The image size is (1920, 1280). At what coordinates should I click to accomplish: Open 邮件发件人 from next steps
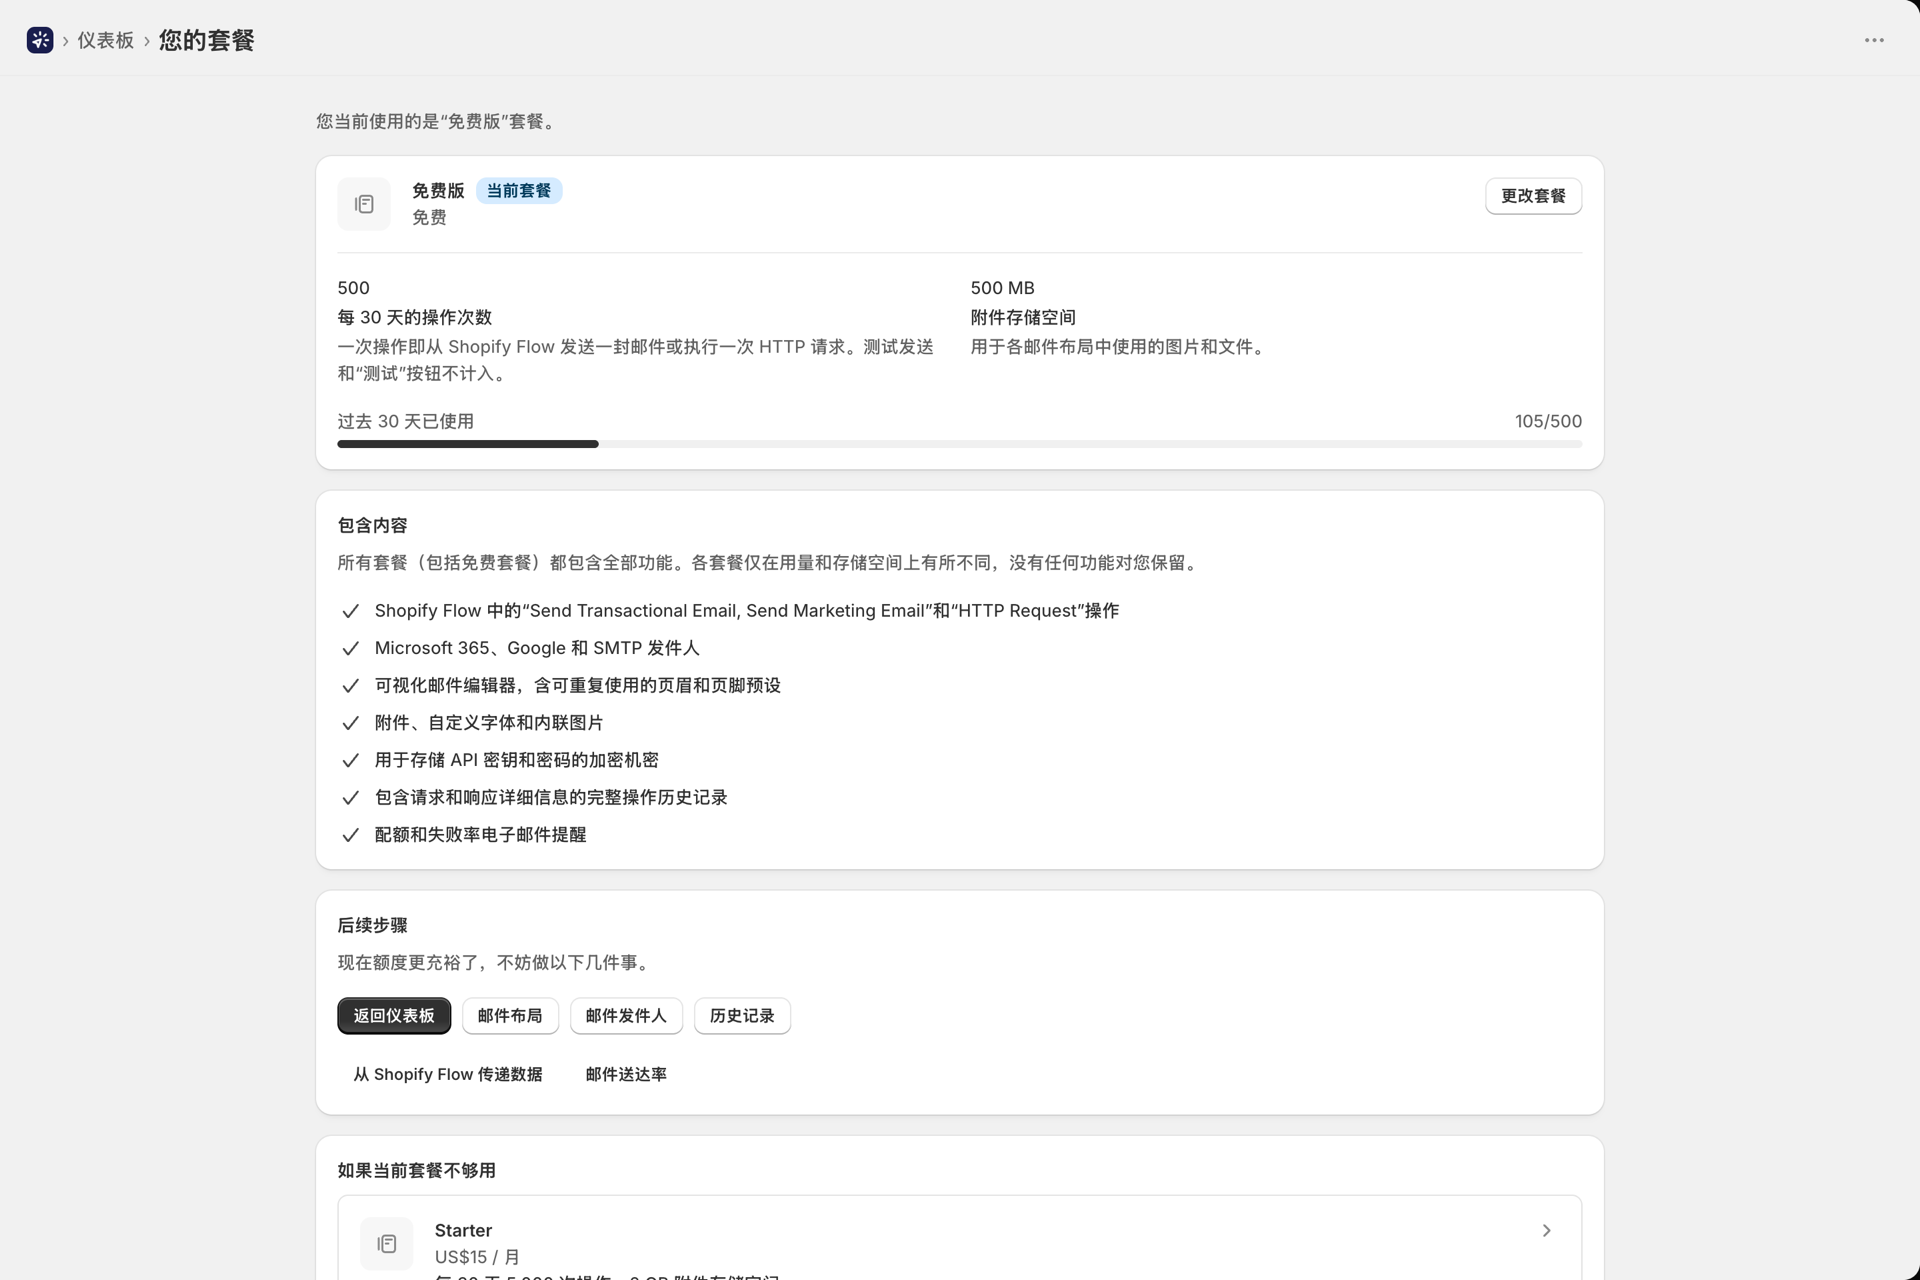coord(626,1016)
